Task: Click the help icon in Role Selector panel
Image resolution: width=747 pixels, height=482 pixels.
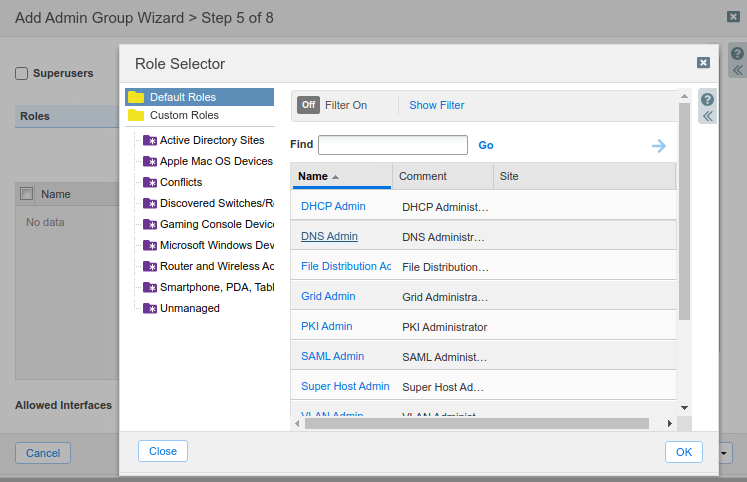Action: [707, 99]
